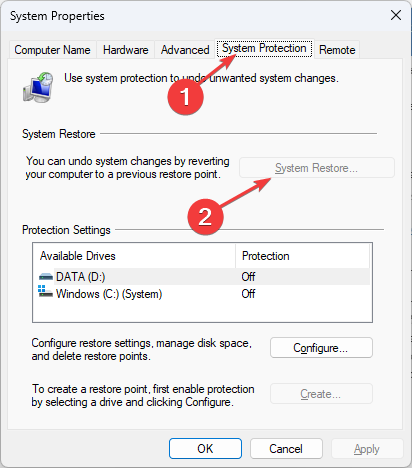Image resolution: width=412 pixels, height=468 pixels.
Task: Switch to the Computer Name tab
Action: point(52,50)
